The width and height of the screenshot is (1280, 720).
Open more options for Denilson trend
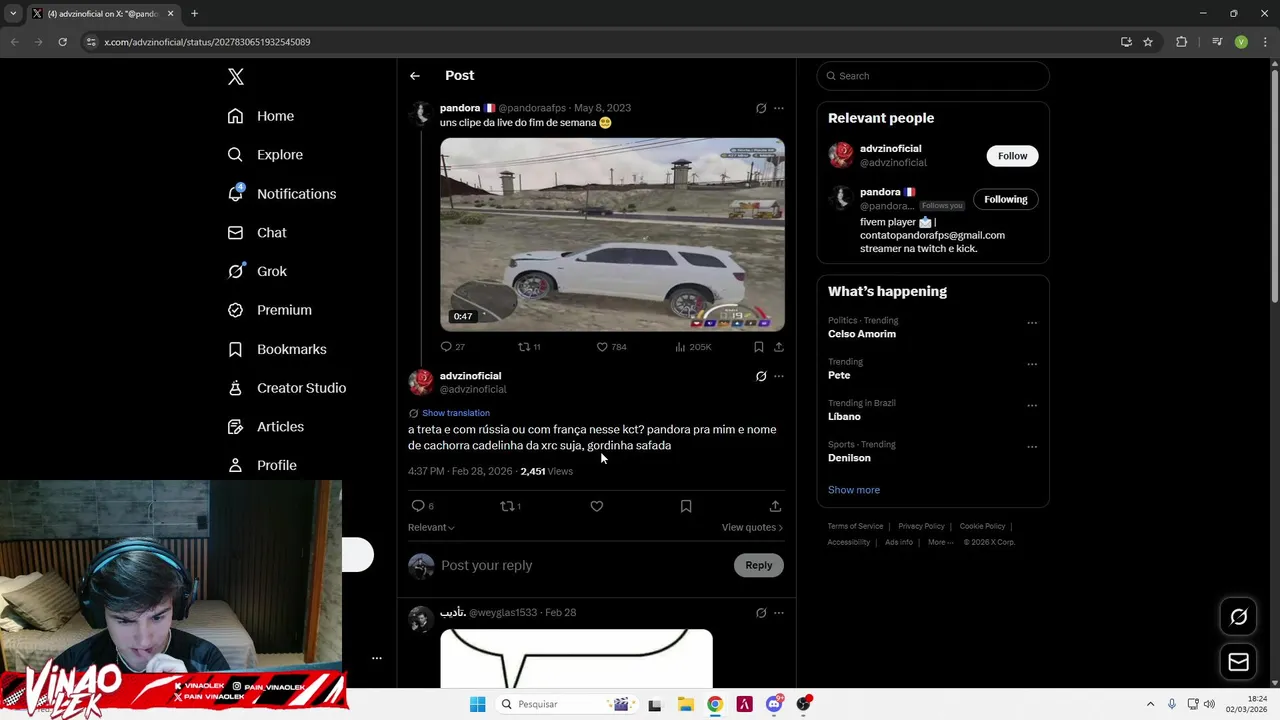tap(1032, 447)
